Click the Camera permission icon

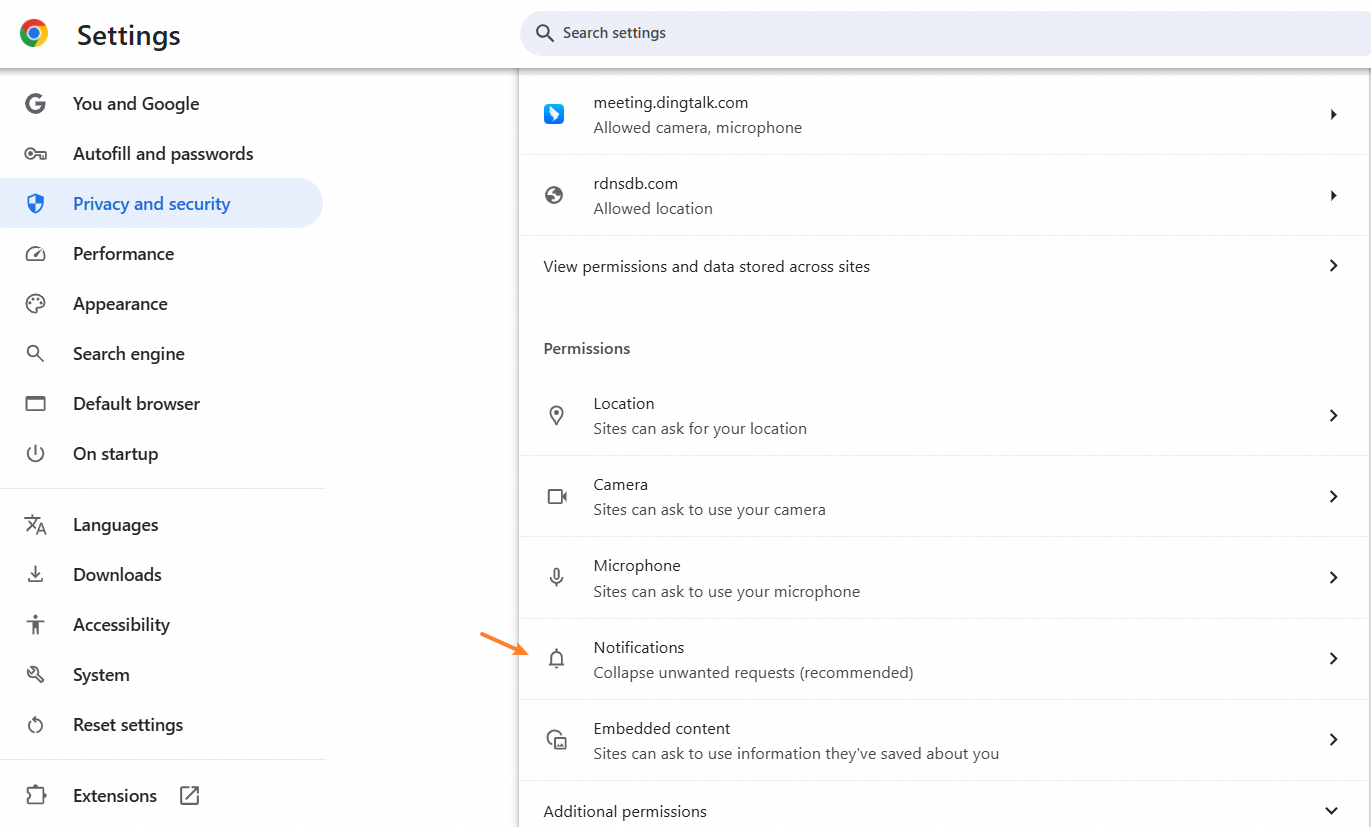click(557, 497)
